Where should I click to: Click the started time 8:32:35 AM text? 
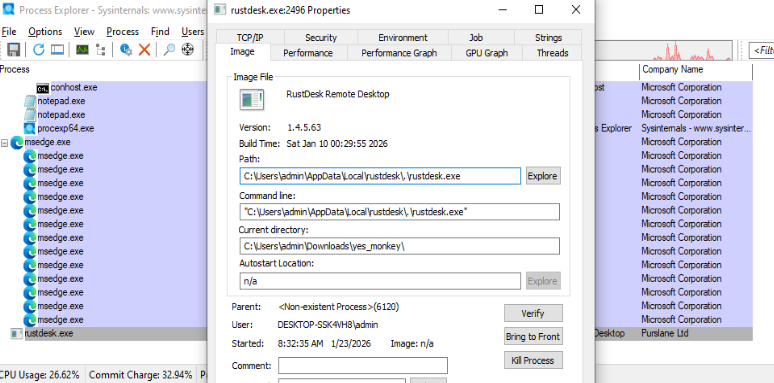click(302, 344)
